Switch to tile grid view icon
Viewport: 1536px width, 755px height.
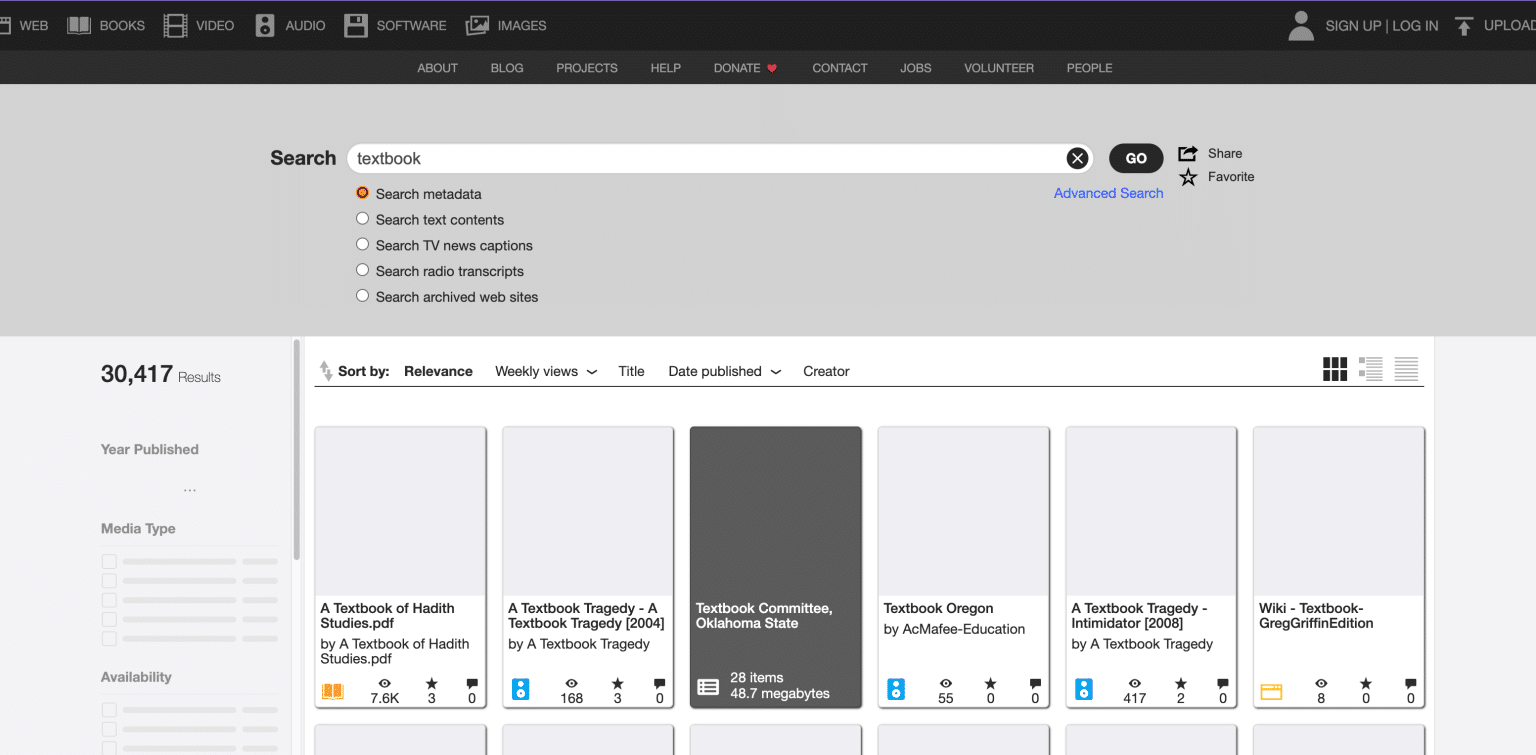click(1334, 370)
